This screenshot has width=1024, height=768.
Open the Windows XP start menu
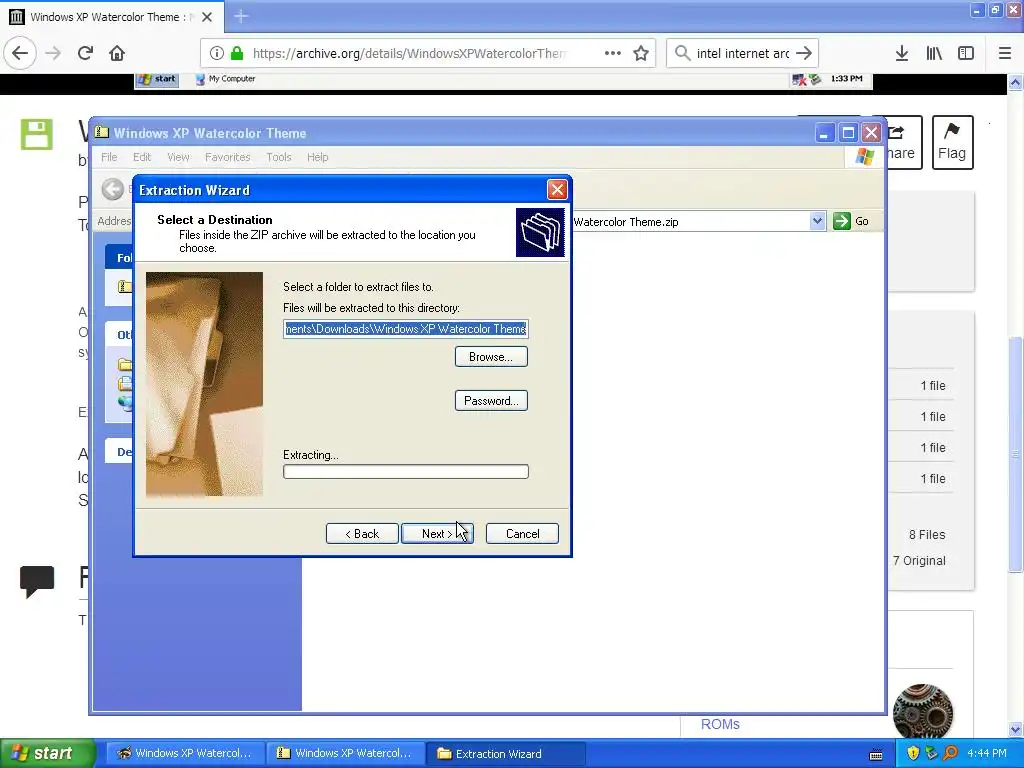[x=47, y=753]
